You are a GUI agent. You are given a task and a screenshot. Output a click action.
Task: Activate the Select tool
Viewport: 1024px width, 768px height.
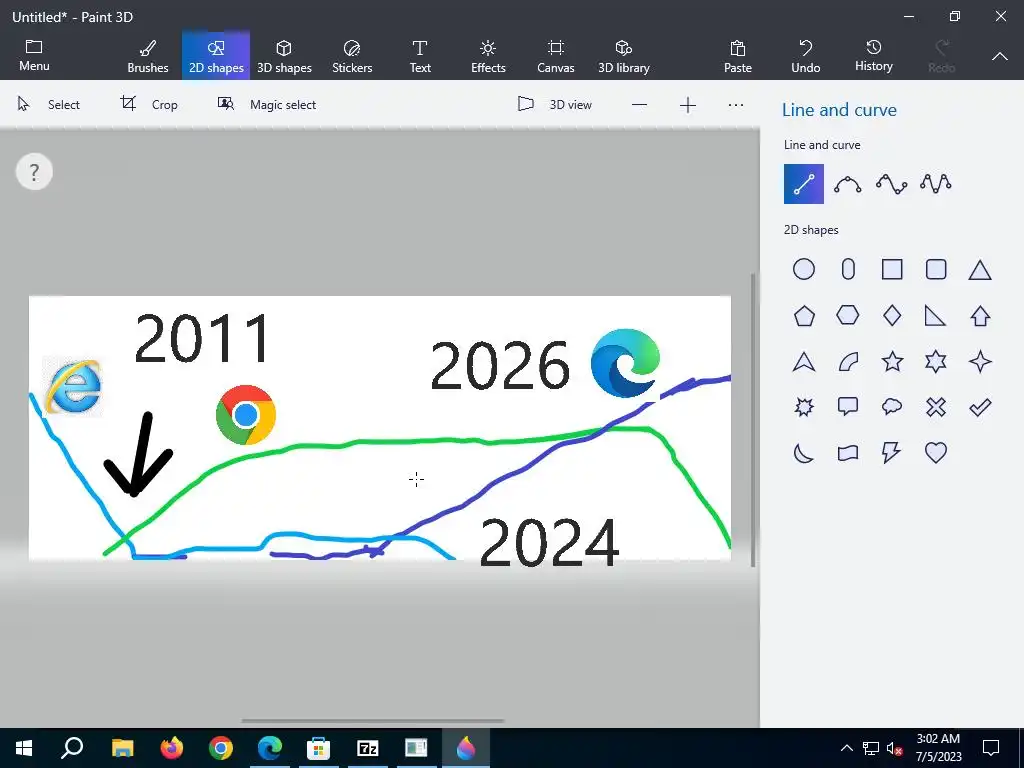point(48,104)
